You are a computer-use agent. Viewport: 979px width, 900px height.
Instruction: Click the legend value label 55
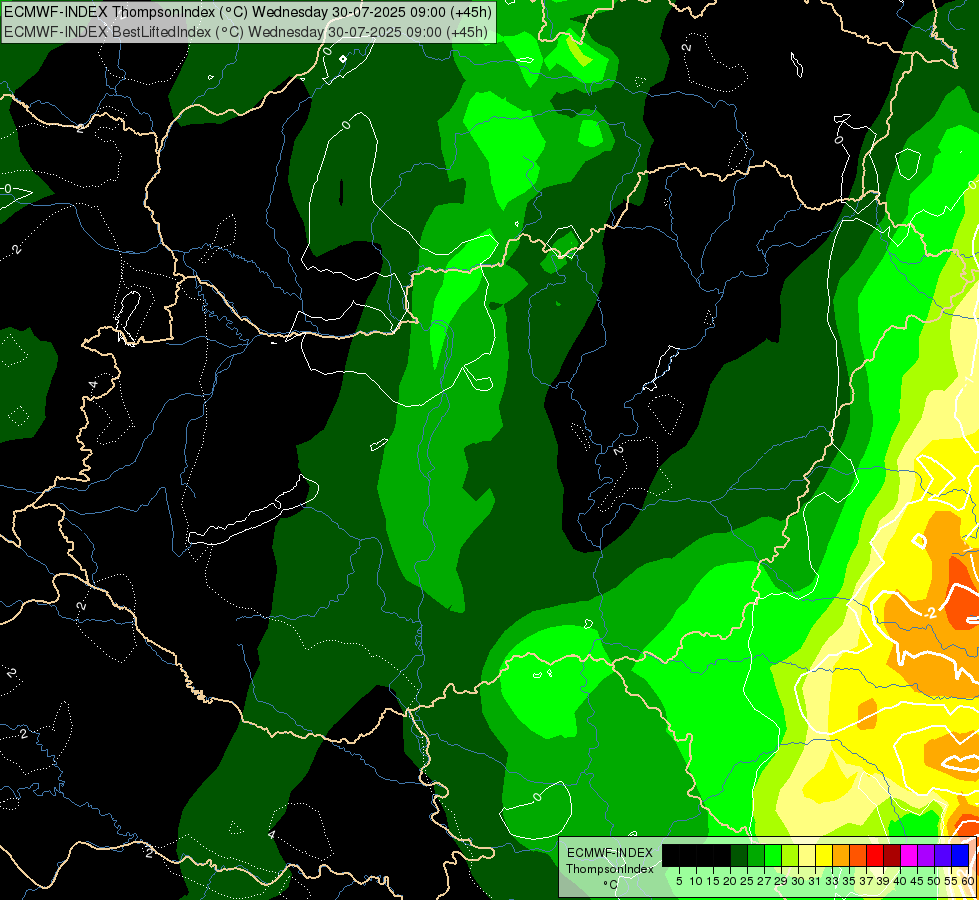click(x=951, y=881)
